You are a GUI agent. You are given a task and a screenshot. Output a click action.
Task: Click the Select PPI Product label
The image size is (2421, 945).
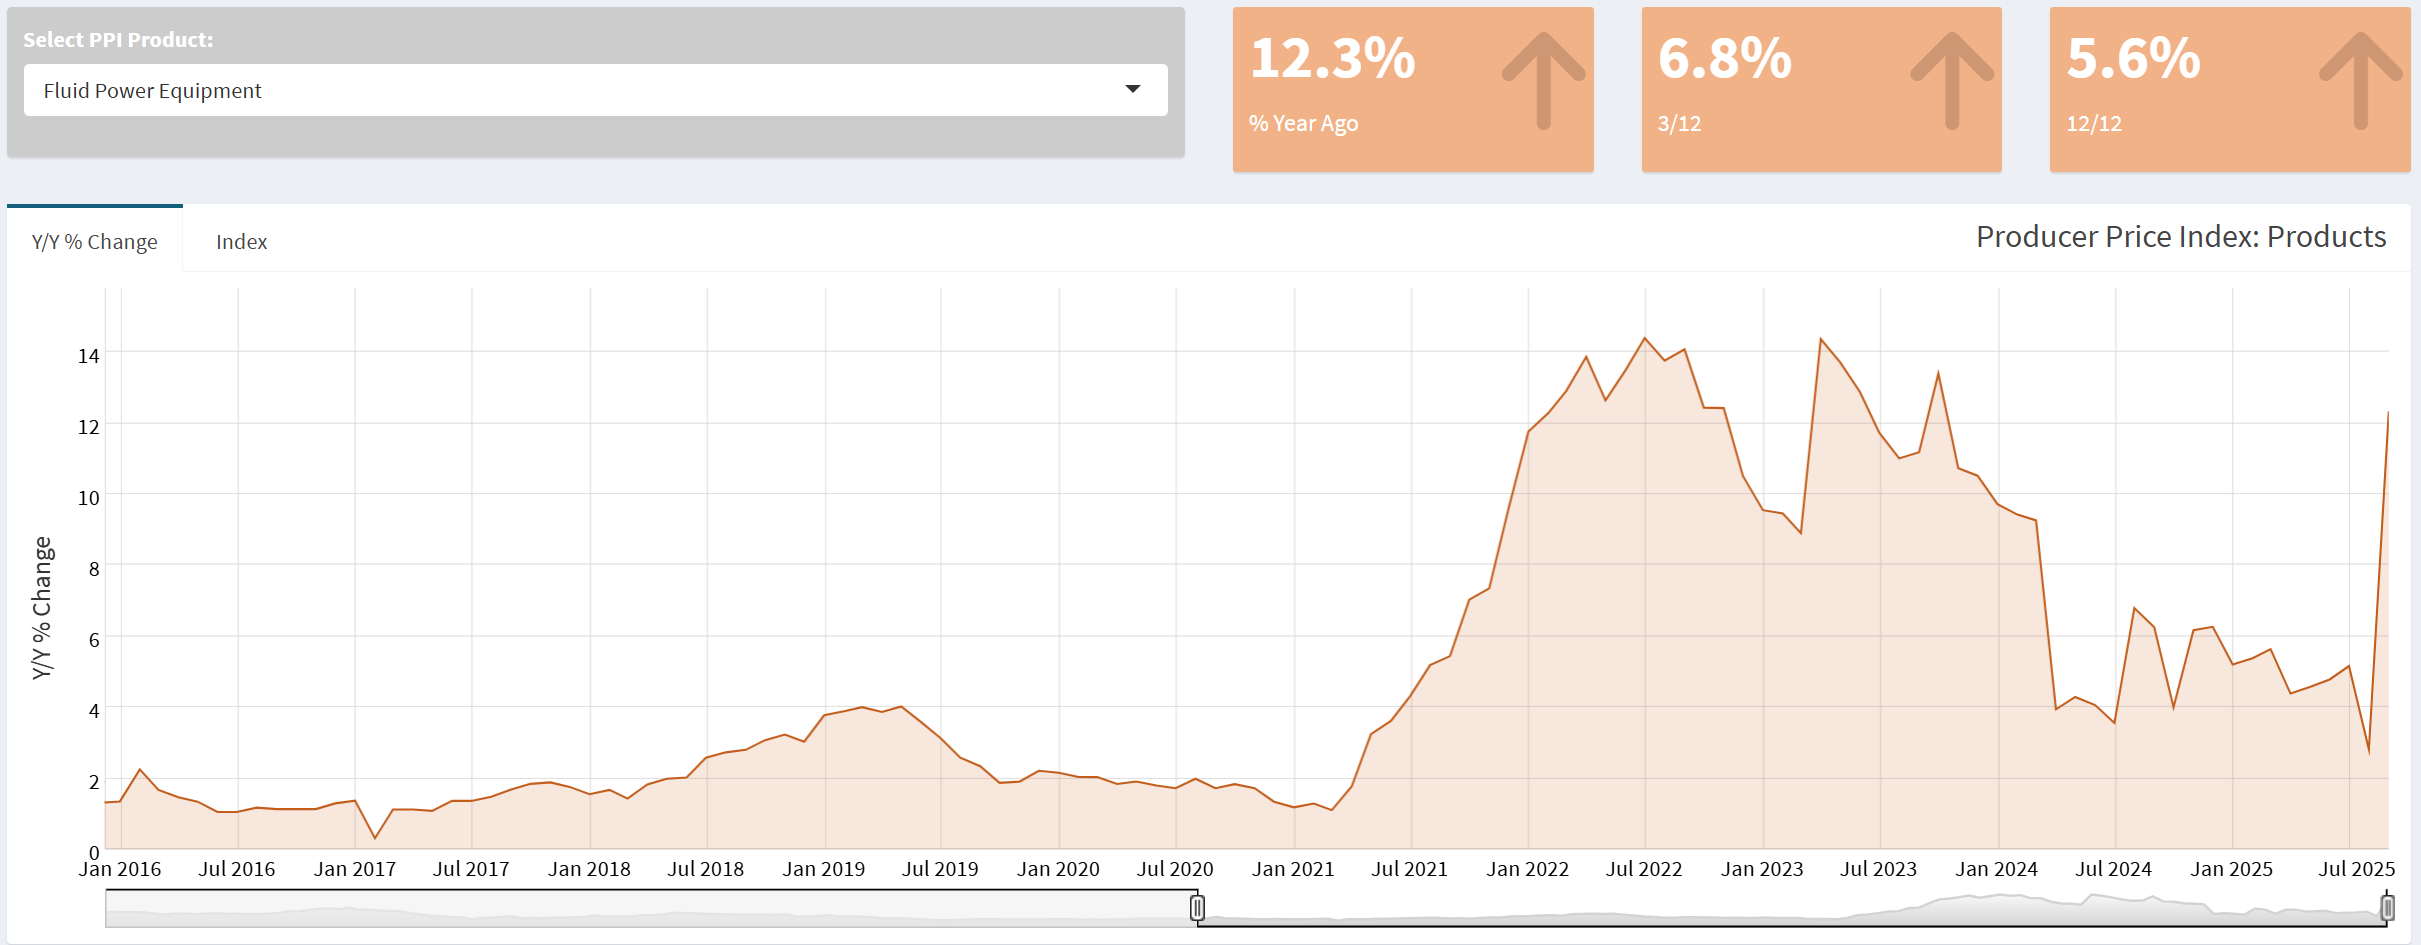[118, 40]
